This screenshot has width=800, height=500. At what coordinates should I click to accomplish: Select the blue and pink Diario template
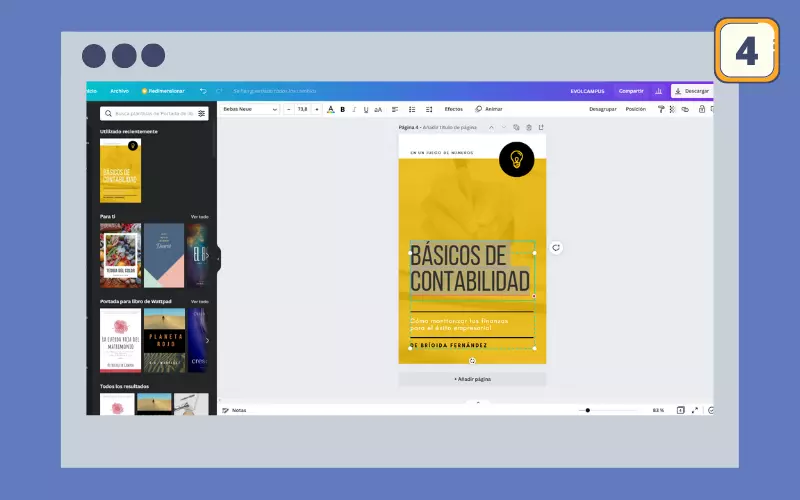[164, 255]
